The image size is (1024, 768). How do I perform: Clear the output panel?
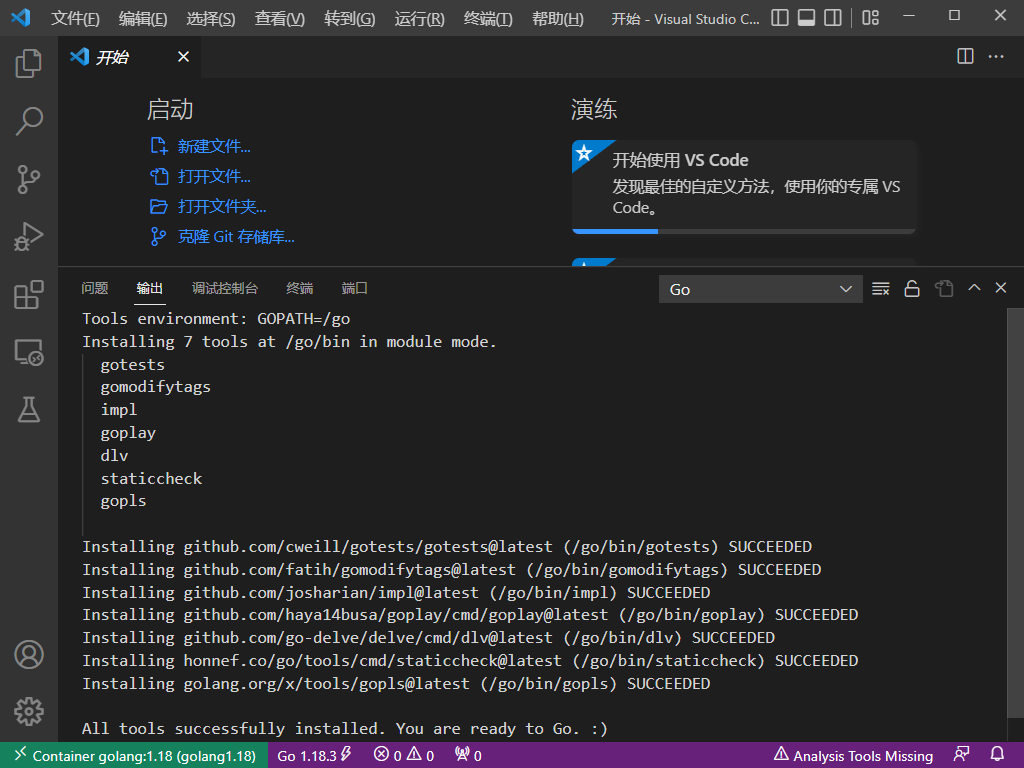click(880, 289)
